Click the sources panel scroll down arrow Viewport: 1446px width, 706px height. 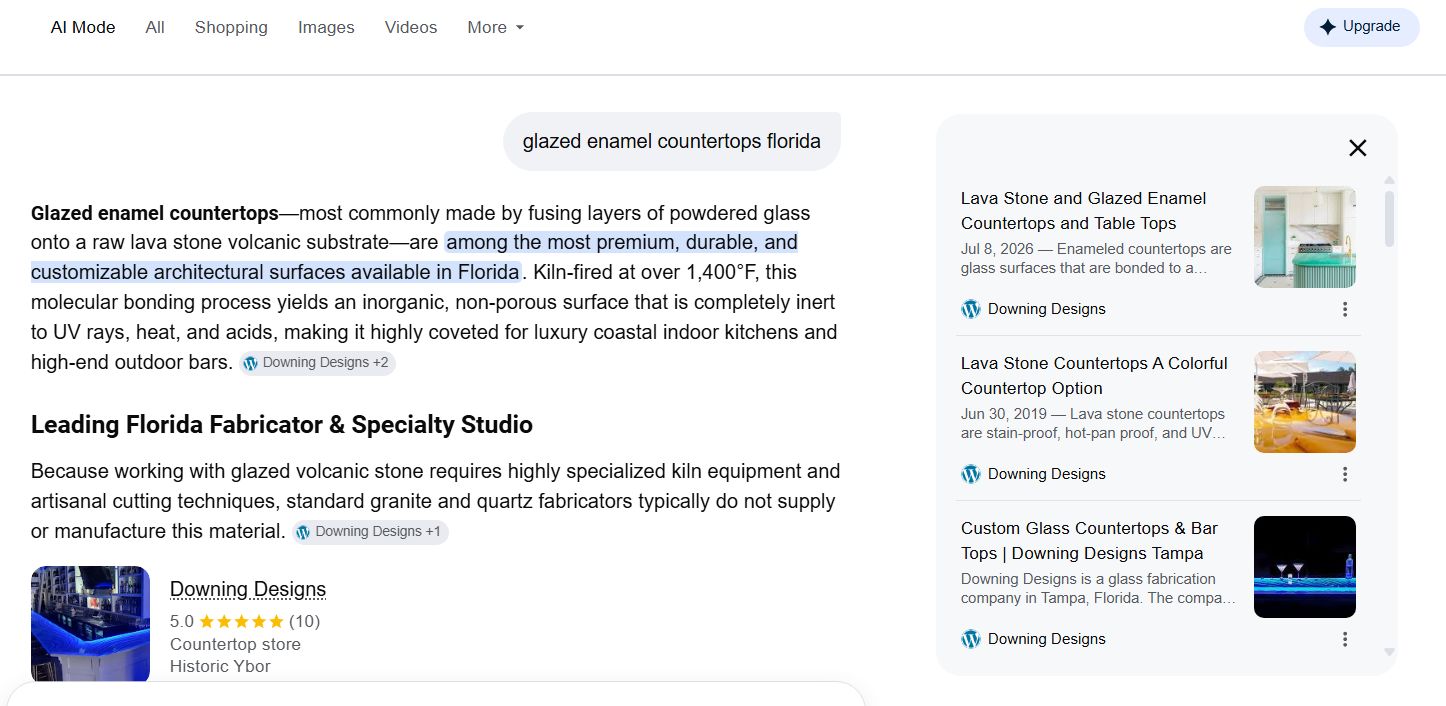1389,652
